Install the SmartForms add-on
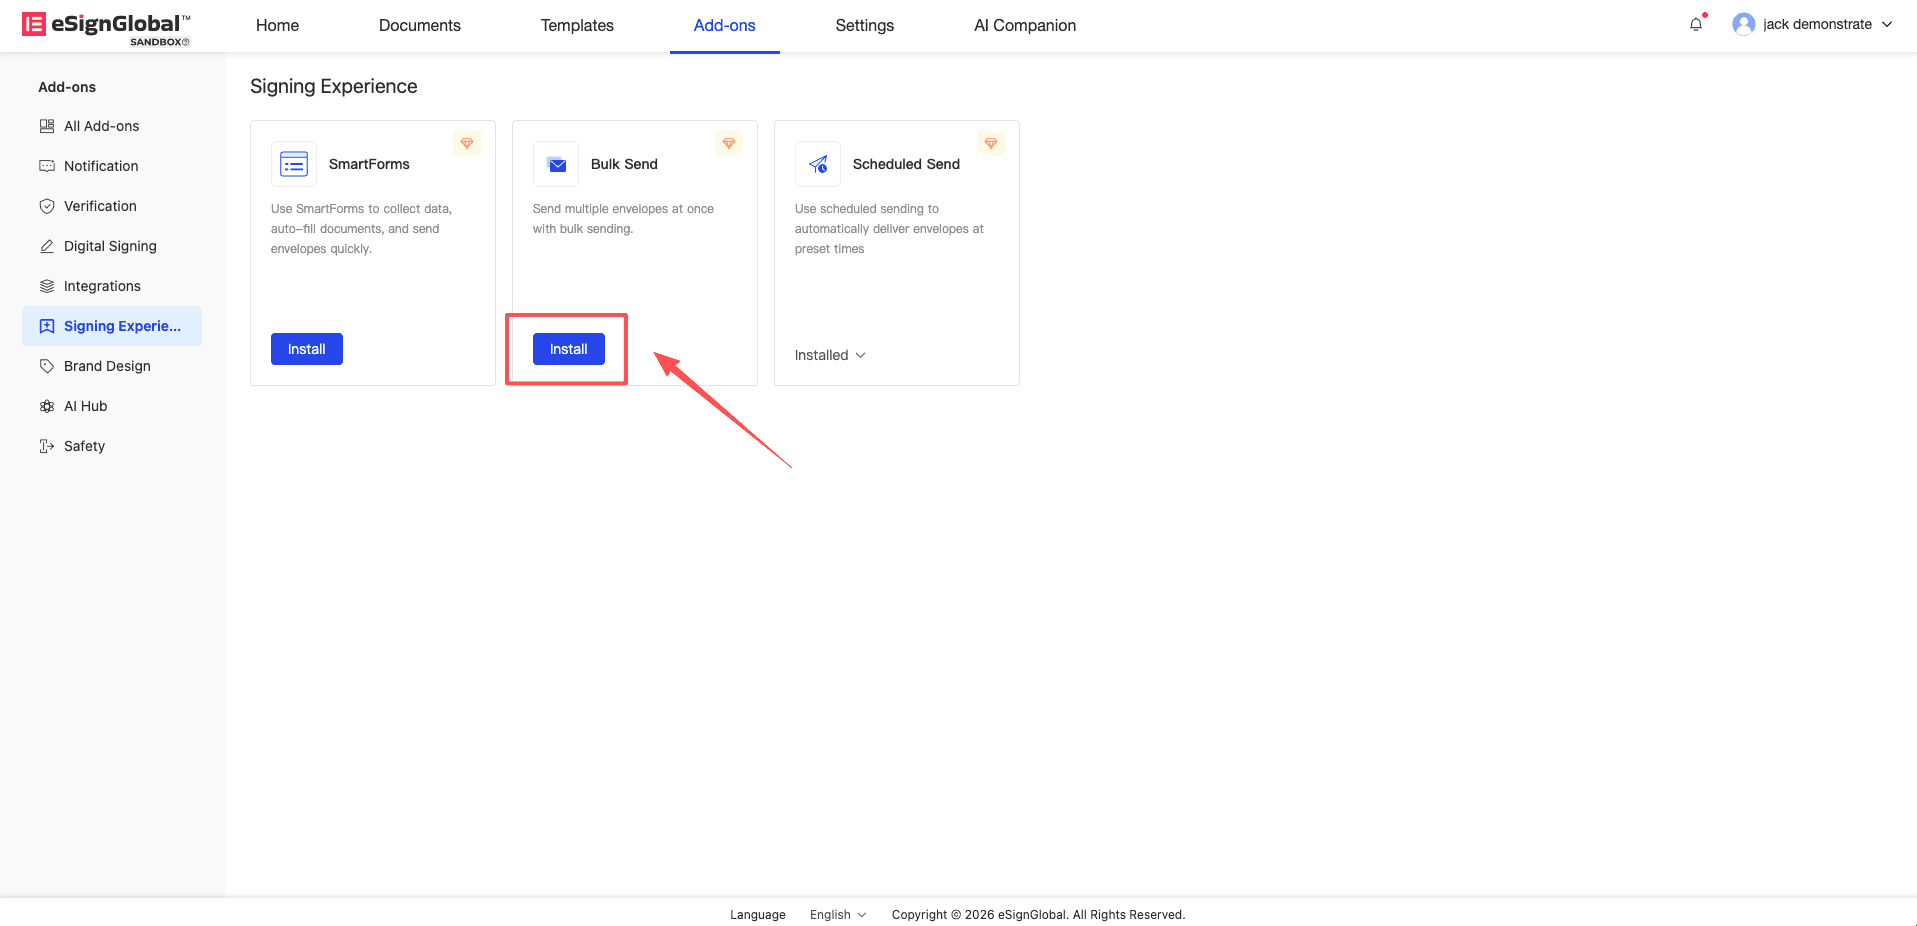Screen dimensions: 1917x926 [x=306, y=349]
